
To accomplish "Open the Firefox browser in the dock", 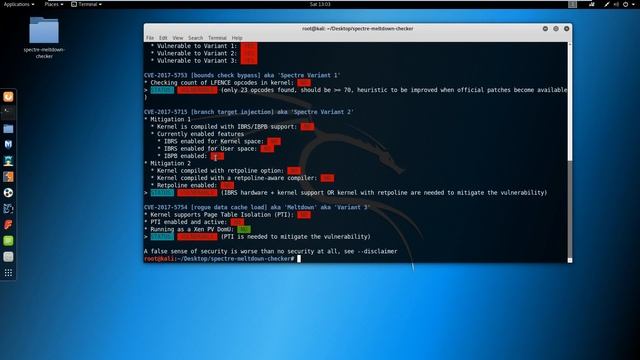I will (x=8, y=97).
